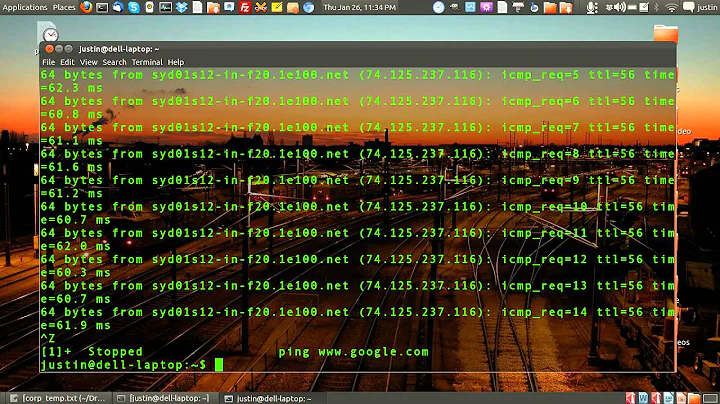Click the terminal prompt cursor block
Screen dimensions: 720x404
219,365
